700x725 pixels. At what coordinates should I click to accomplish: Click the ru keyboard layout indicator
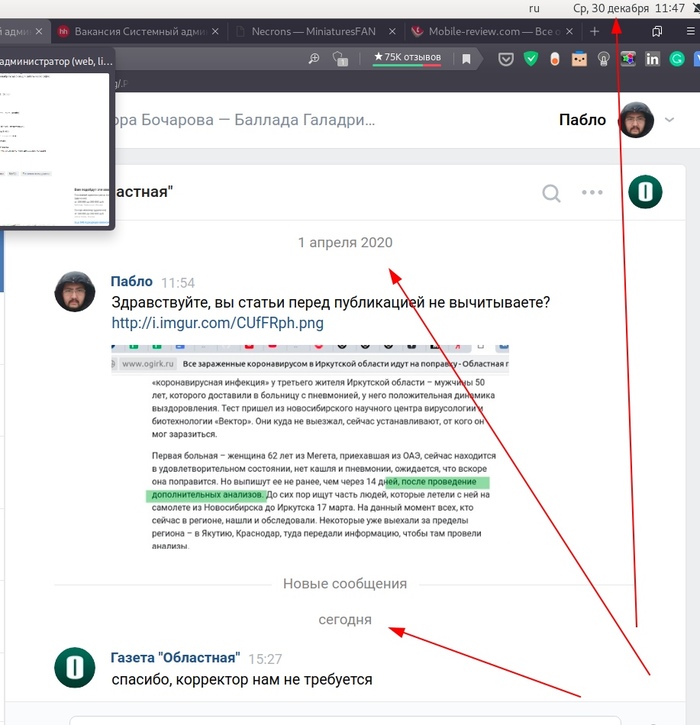pos(534,8)
